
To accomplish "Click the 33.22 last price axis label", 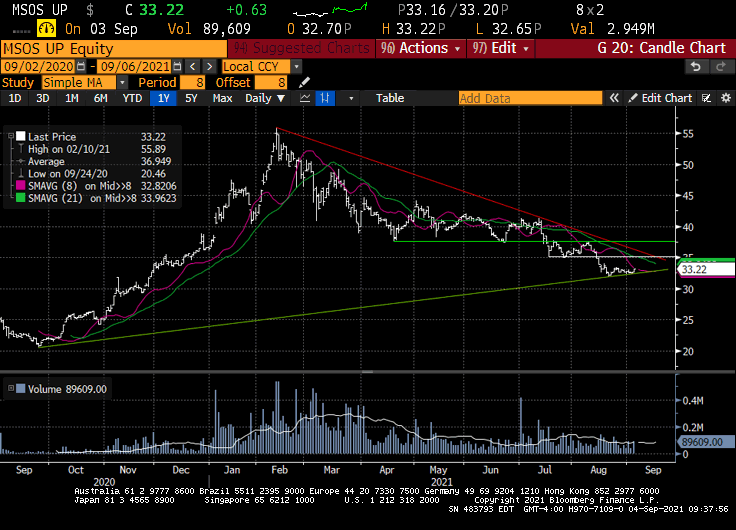I will [705, 269].
